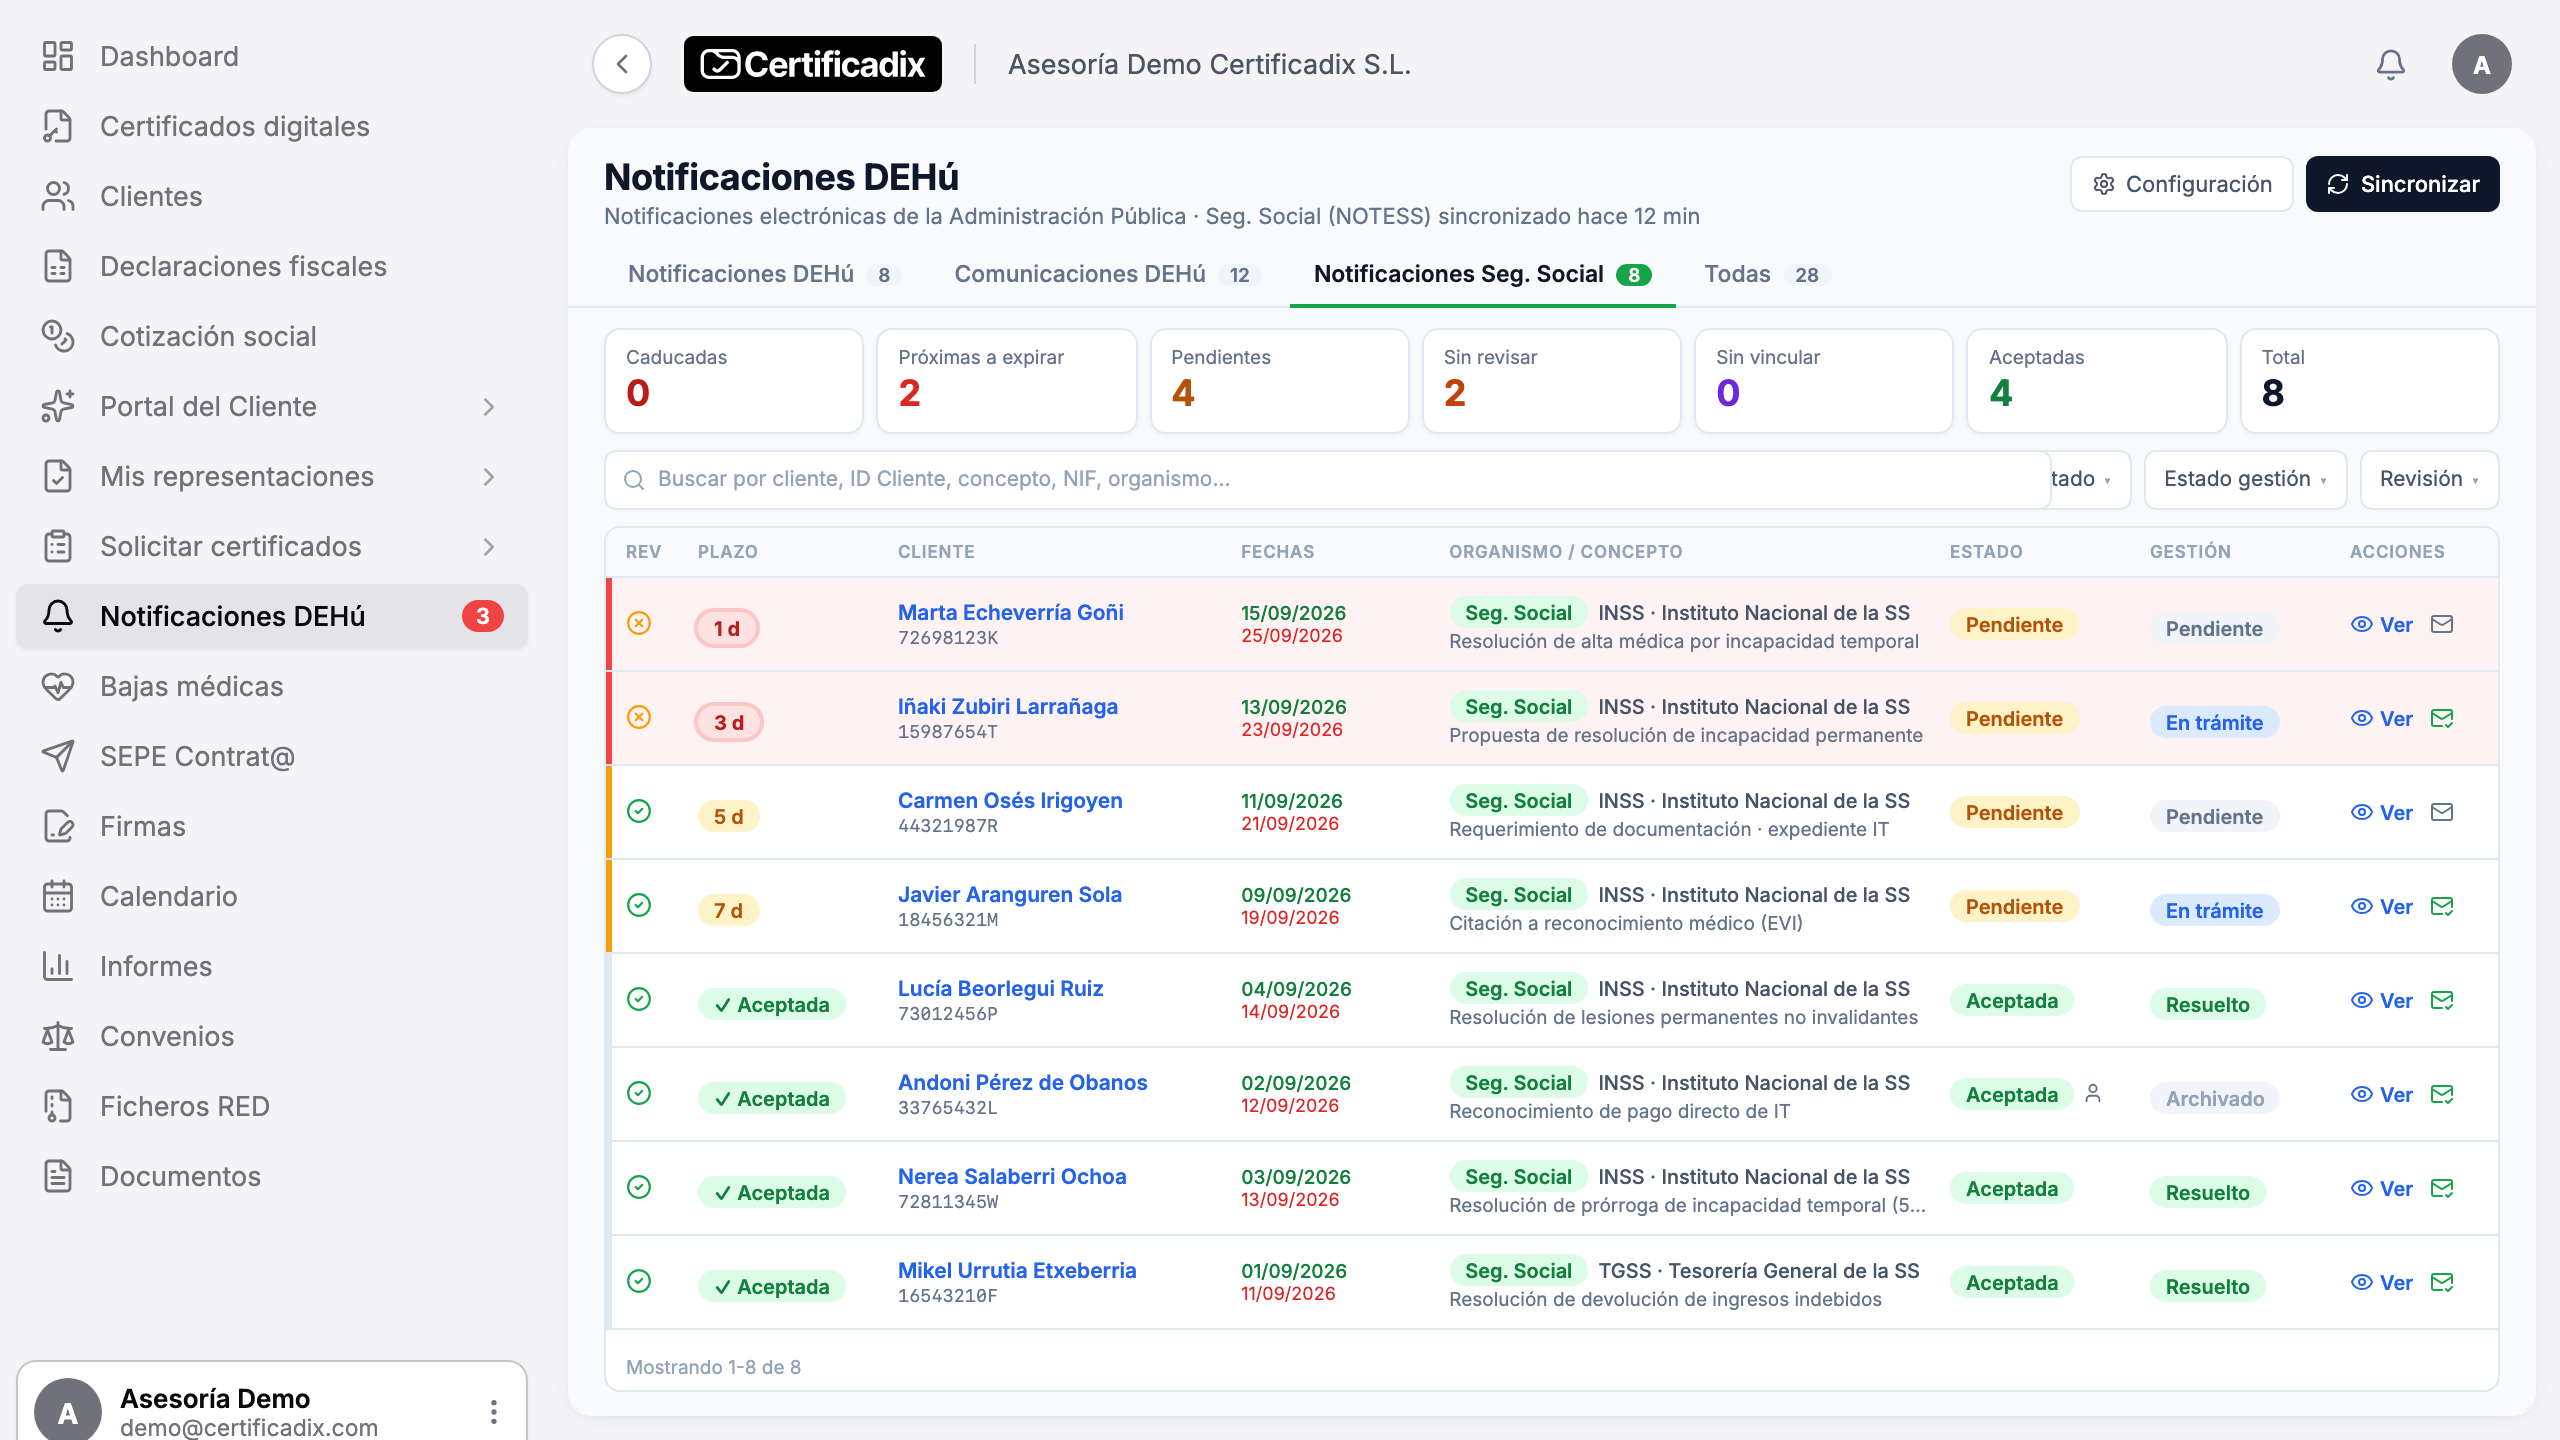2560x1440 pixels.
Task: Click Ver for Andoni Pérez de Obanos
Action: point(2382,1094)
